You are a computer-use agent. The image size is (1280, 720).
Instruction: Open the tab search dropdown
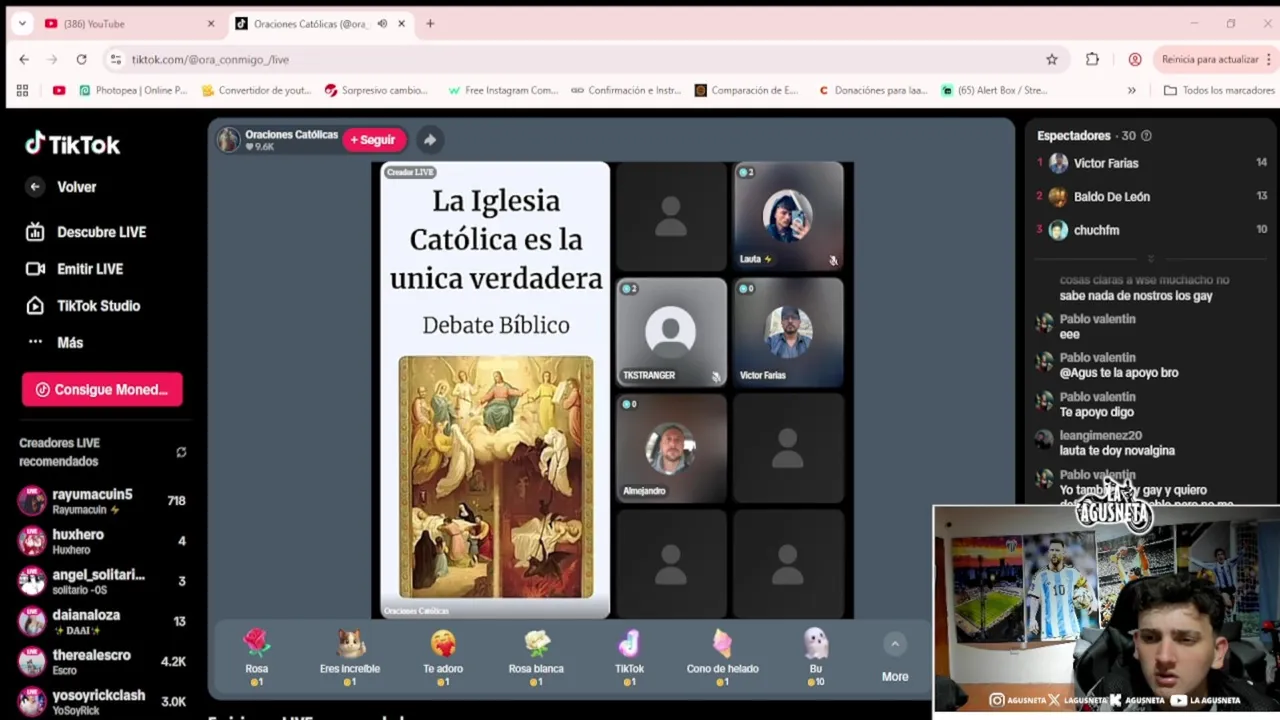(x=22, y=24)
